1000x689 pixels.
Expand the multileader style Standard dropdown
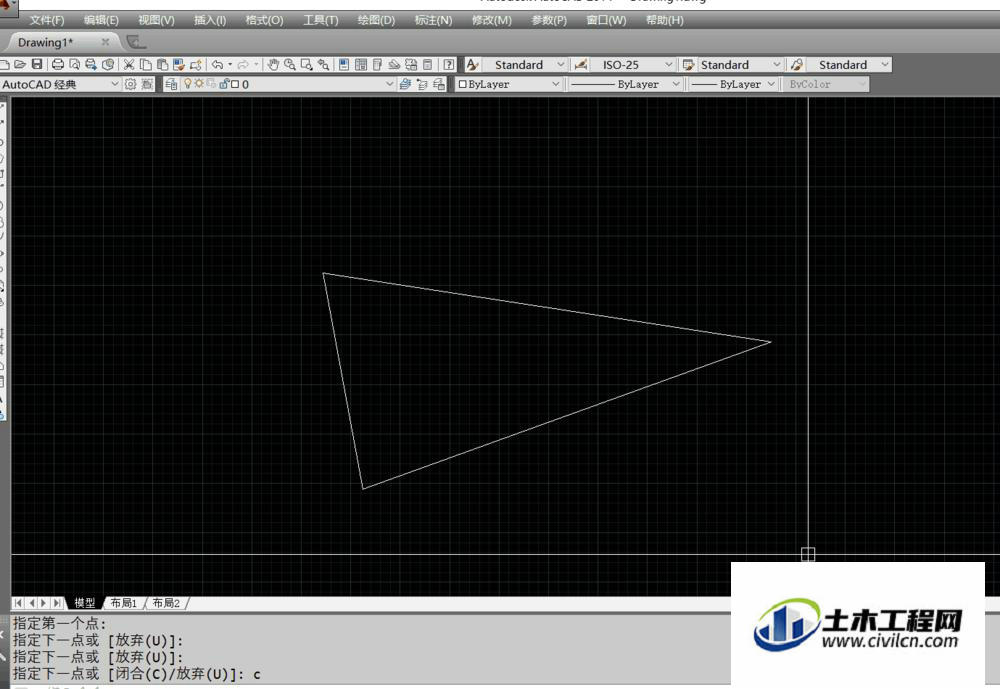pos(885,64)
